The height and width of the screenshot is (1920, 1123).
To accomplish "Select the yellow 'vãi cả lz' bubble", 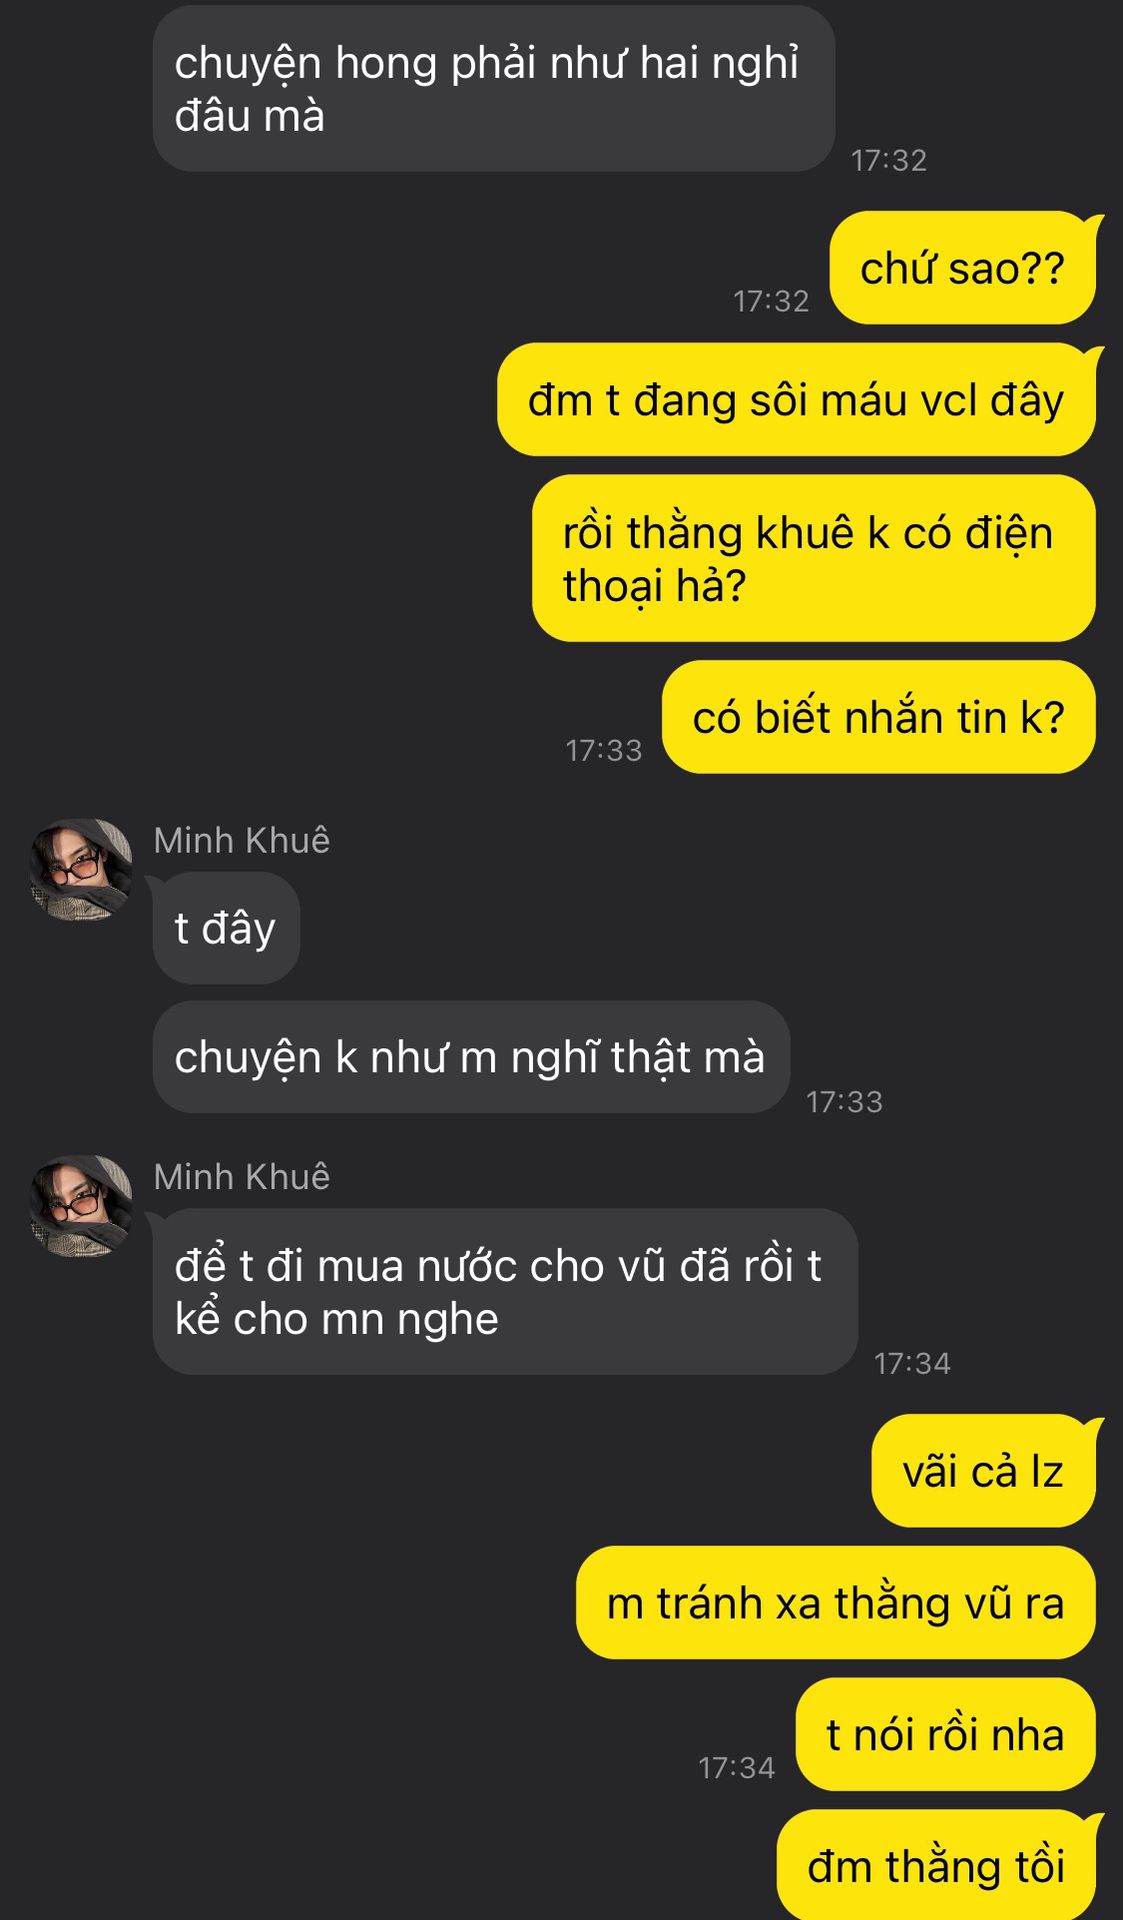I will [x=984, y=1471].
